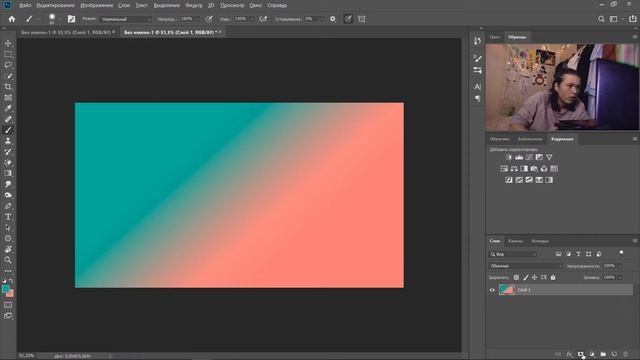Switch to the Каналы tab
This screenshot has height=360, width=640.
[x=515, y=241]
